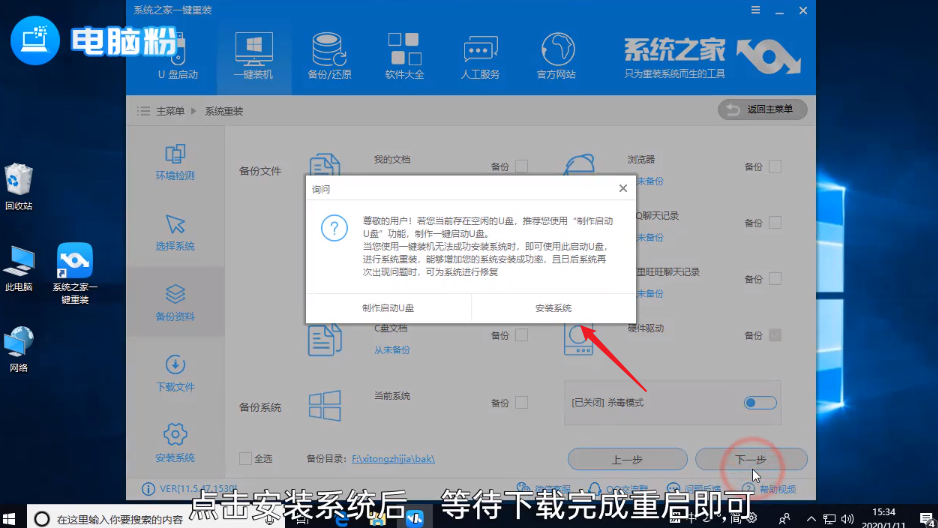
Task: Click the 浏览器 icon
Action: click(x=579, y=164)
